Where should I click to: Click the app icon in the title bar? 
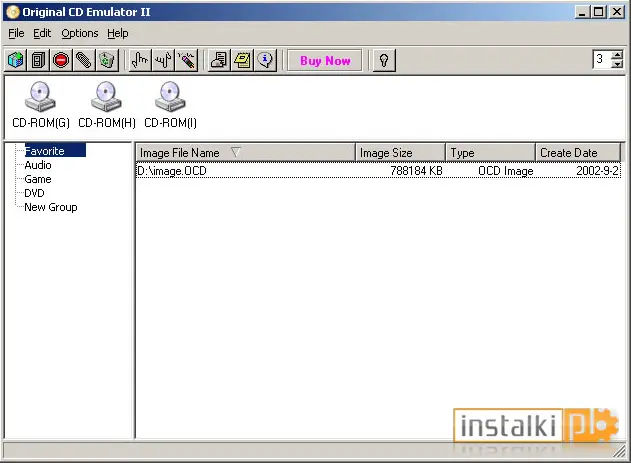click(x=12, y=12)
